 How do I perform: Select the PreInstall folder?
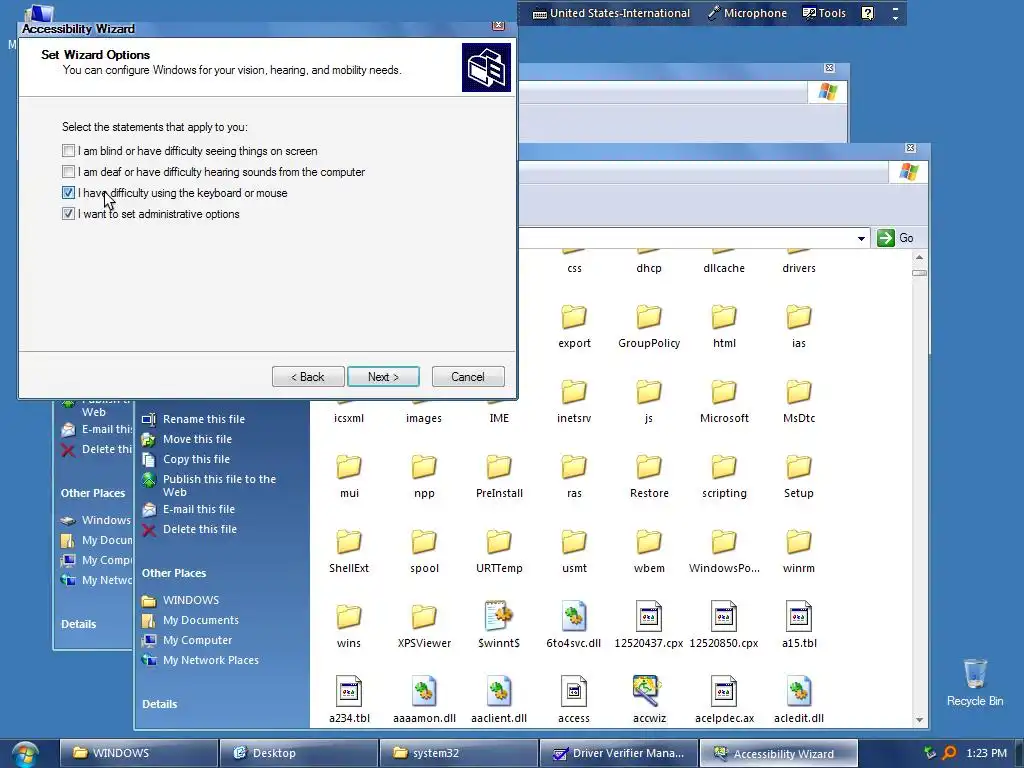point(499,477)
